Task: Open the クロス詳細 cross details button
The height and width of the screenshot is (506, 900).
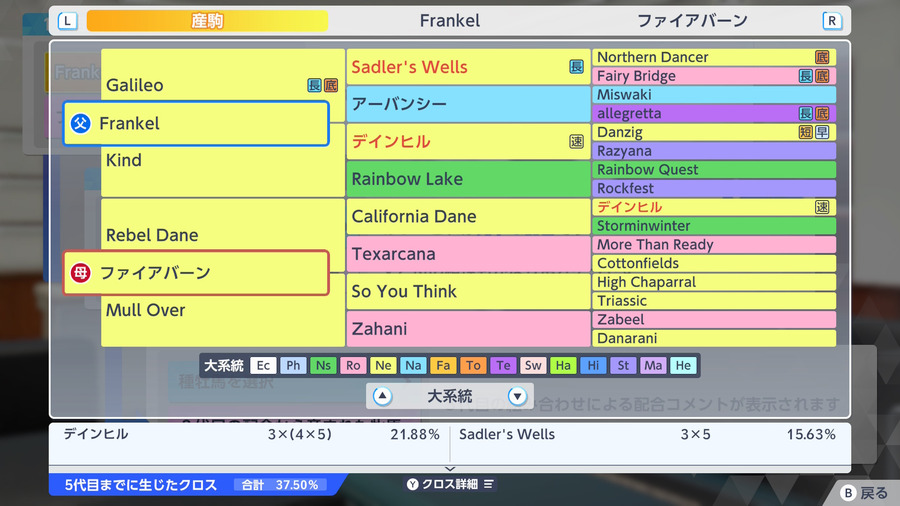Action: click(x=451, y=484)
